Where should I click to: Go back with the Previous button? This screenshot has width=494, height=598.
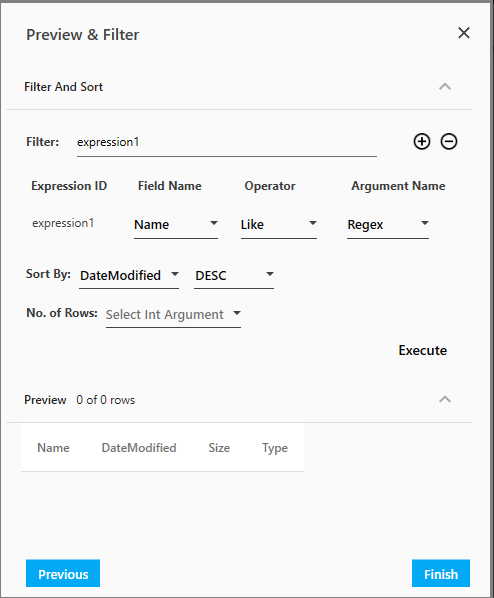click(x=63, y=573)
